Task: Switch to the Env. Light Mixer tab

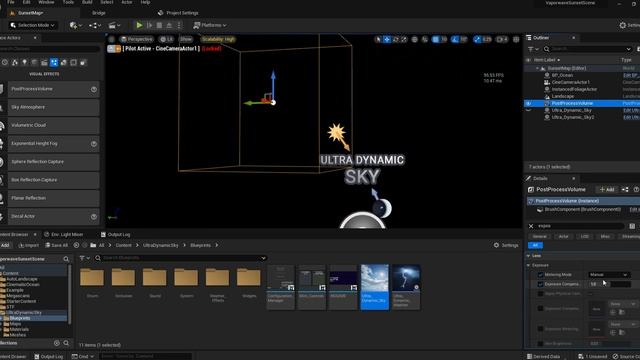Action: pyautogui.click(x=64, y=235)
